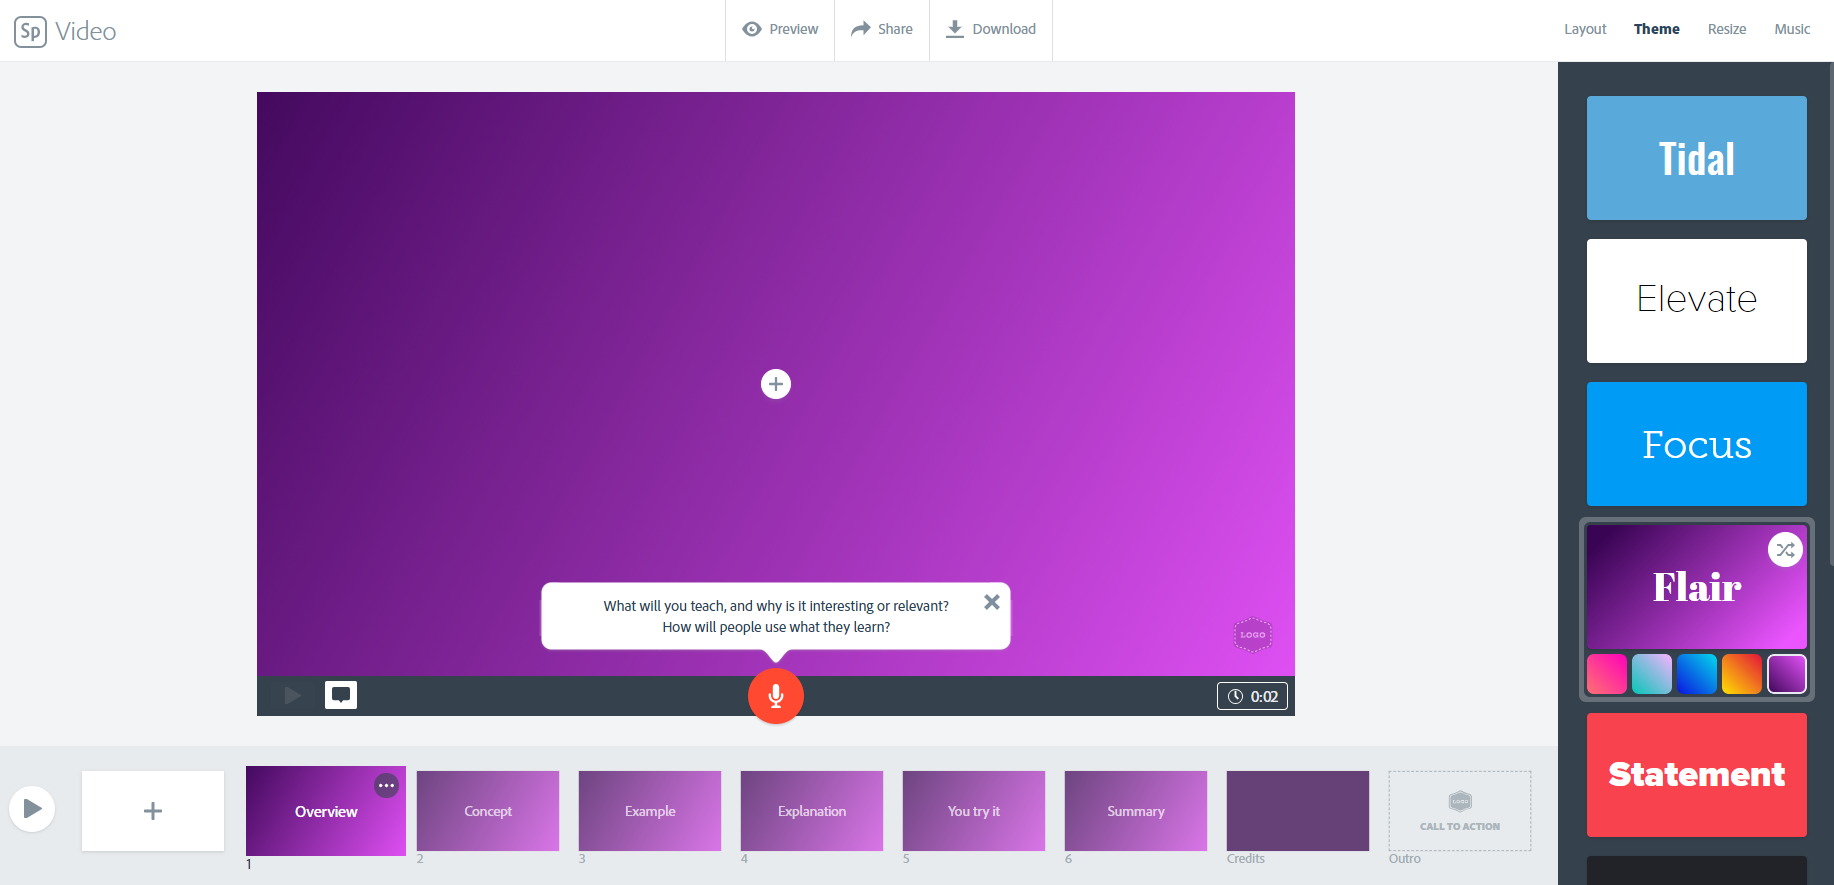Add content with the center plus icon
Viewport: 1834px width, 885px height.
(x=776, y=384)
